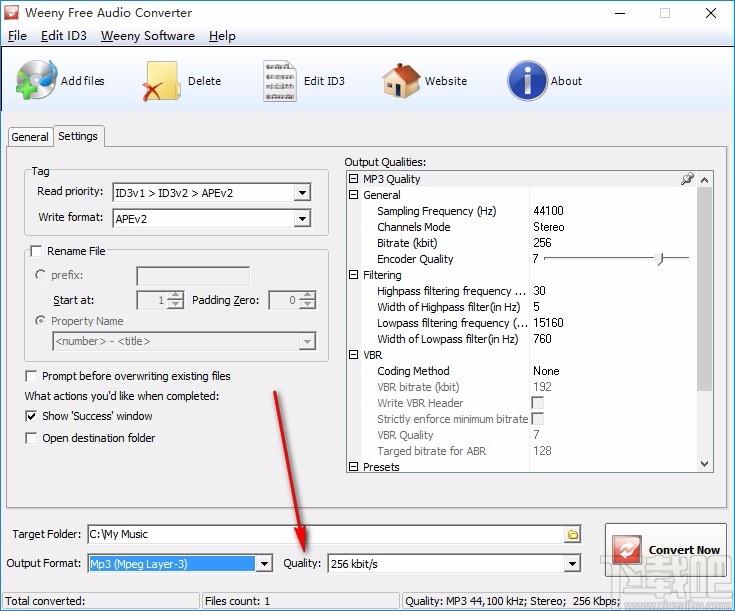Click the Output Qualities vertical scrollbar thumb

pos(704,289)
